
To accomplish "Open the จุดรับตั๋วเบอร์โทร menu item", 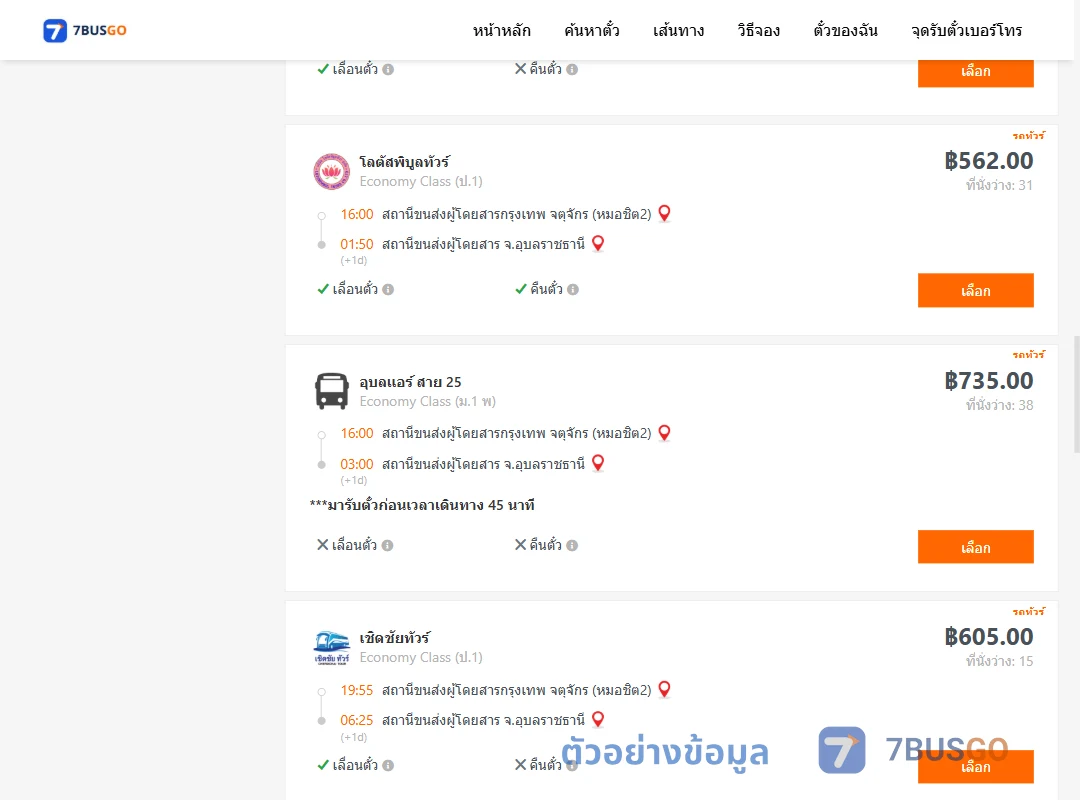I will click(966, 30).
